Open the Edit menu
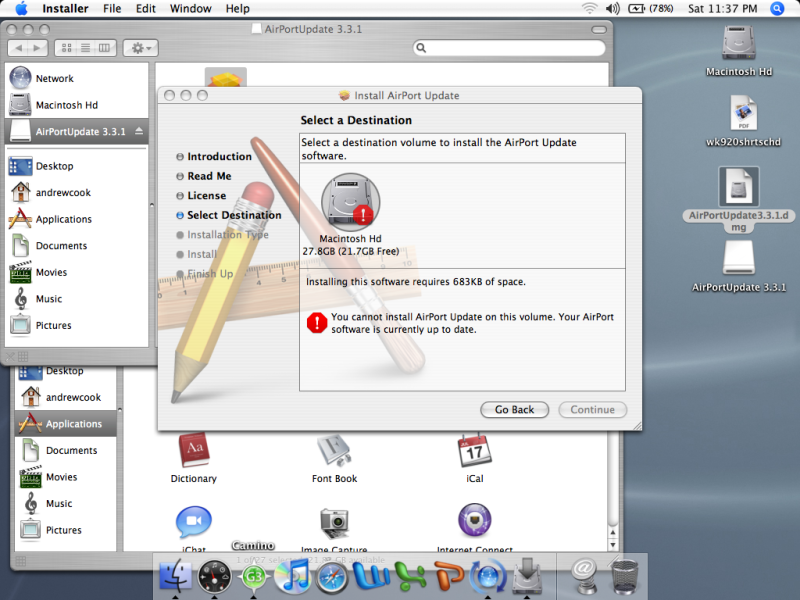The image size is (800, 600). tap(145, 8)
